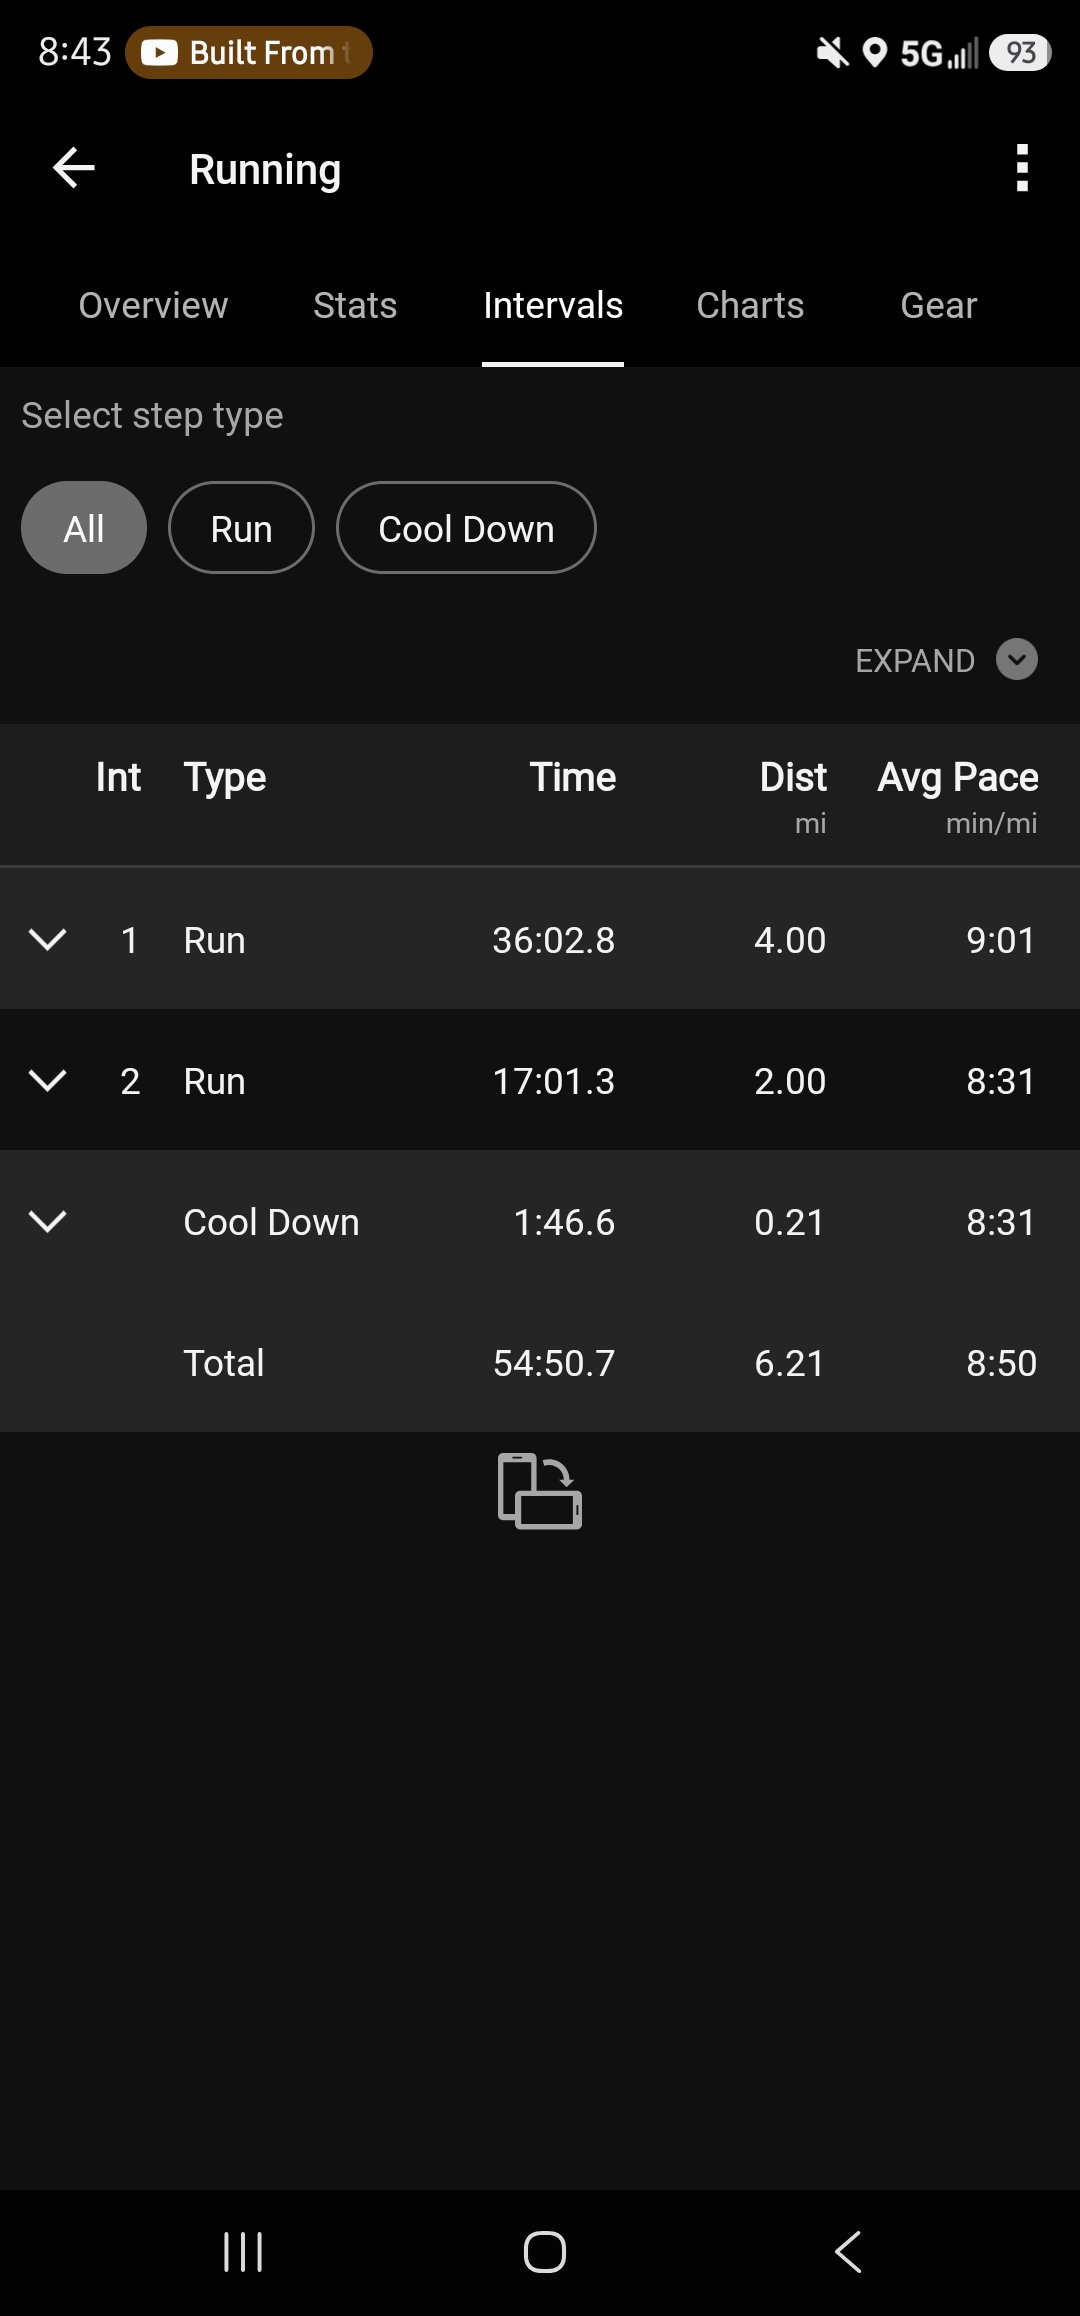Tap the Total summary row
This screenshot has width=1080, height=2316.
540,1362
